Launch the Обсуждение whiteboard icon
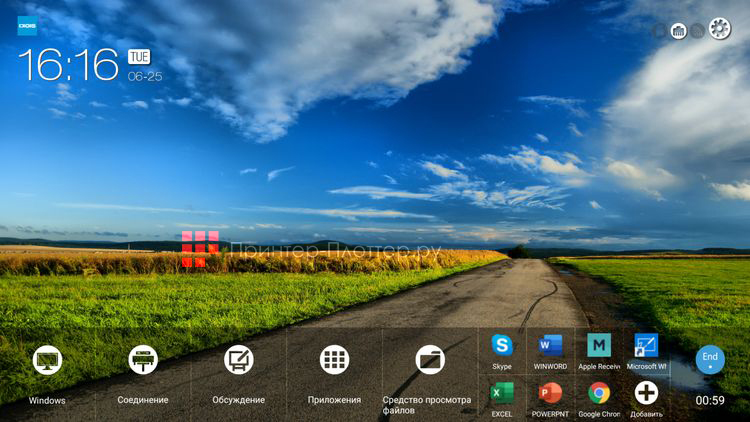The image size is (750, 422). [x=239, y=359]
